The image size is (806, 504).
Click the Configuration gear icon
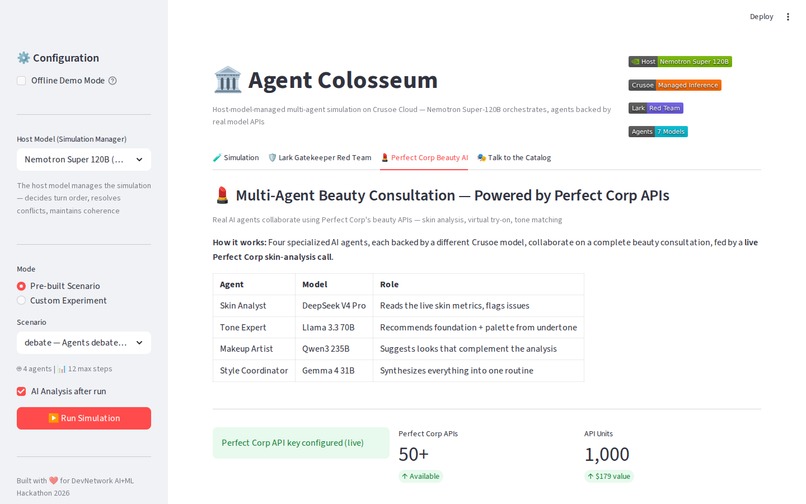(23, 58)
